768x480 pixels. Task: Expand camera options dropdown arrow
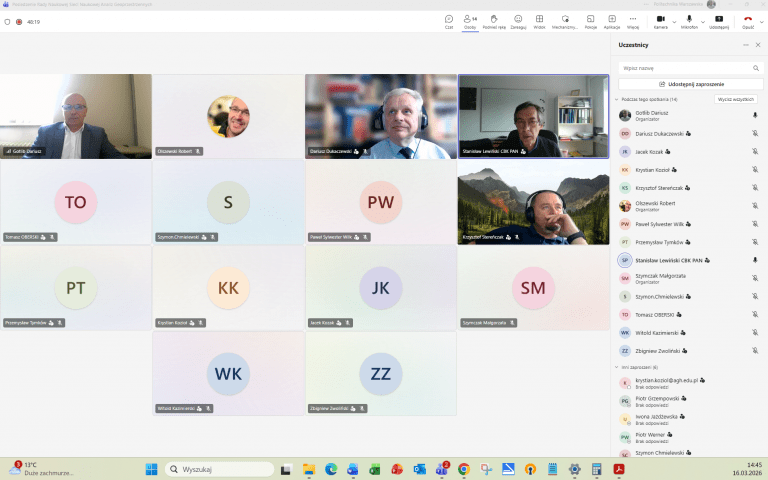(x=674, y=22)
